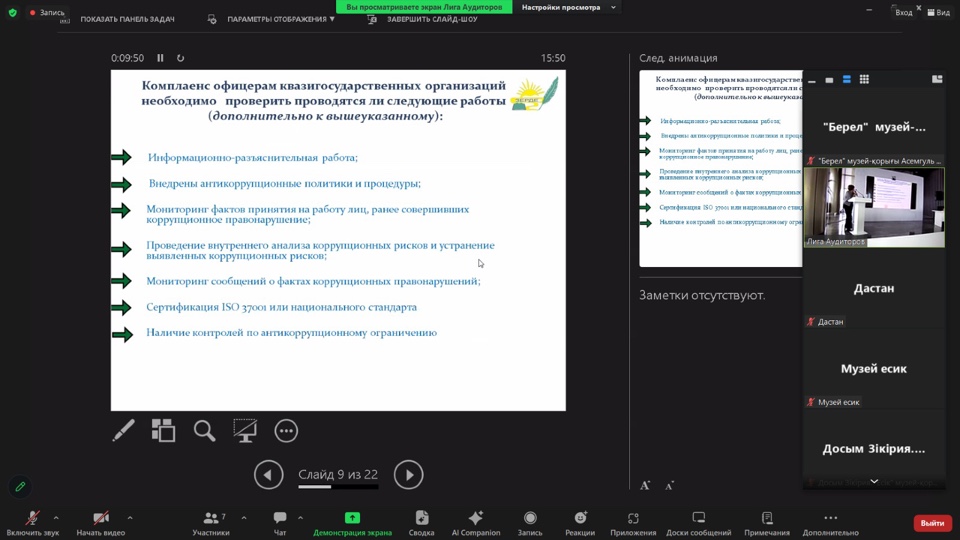Select Лига Аудиторов video thumbnail

(x=874, y=207)
